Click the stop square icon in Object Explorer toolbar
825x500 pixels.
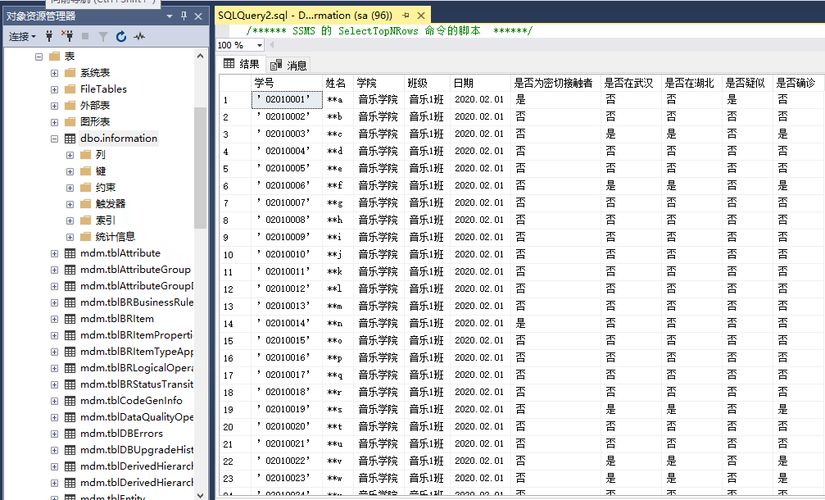point(85,36)
